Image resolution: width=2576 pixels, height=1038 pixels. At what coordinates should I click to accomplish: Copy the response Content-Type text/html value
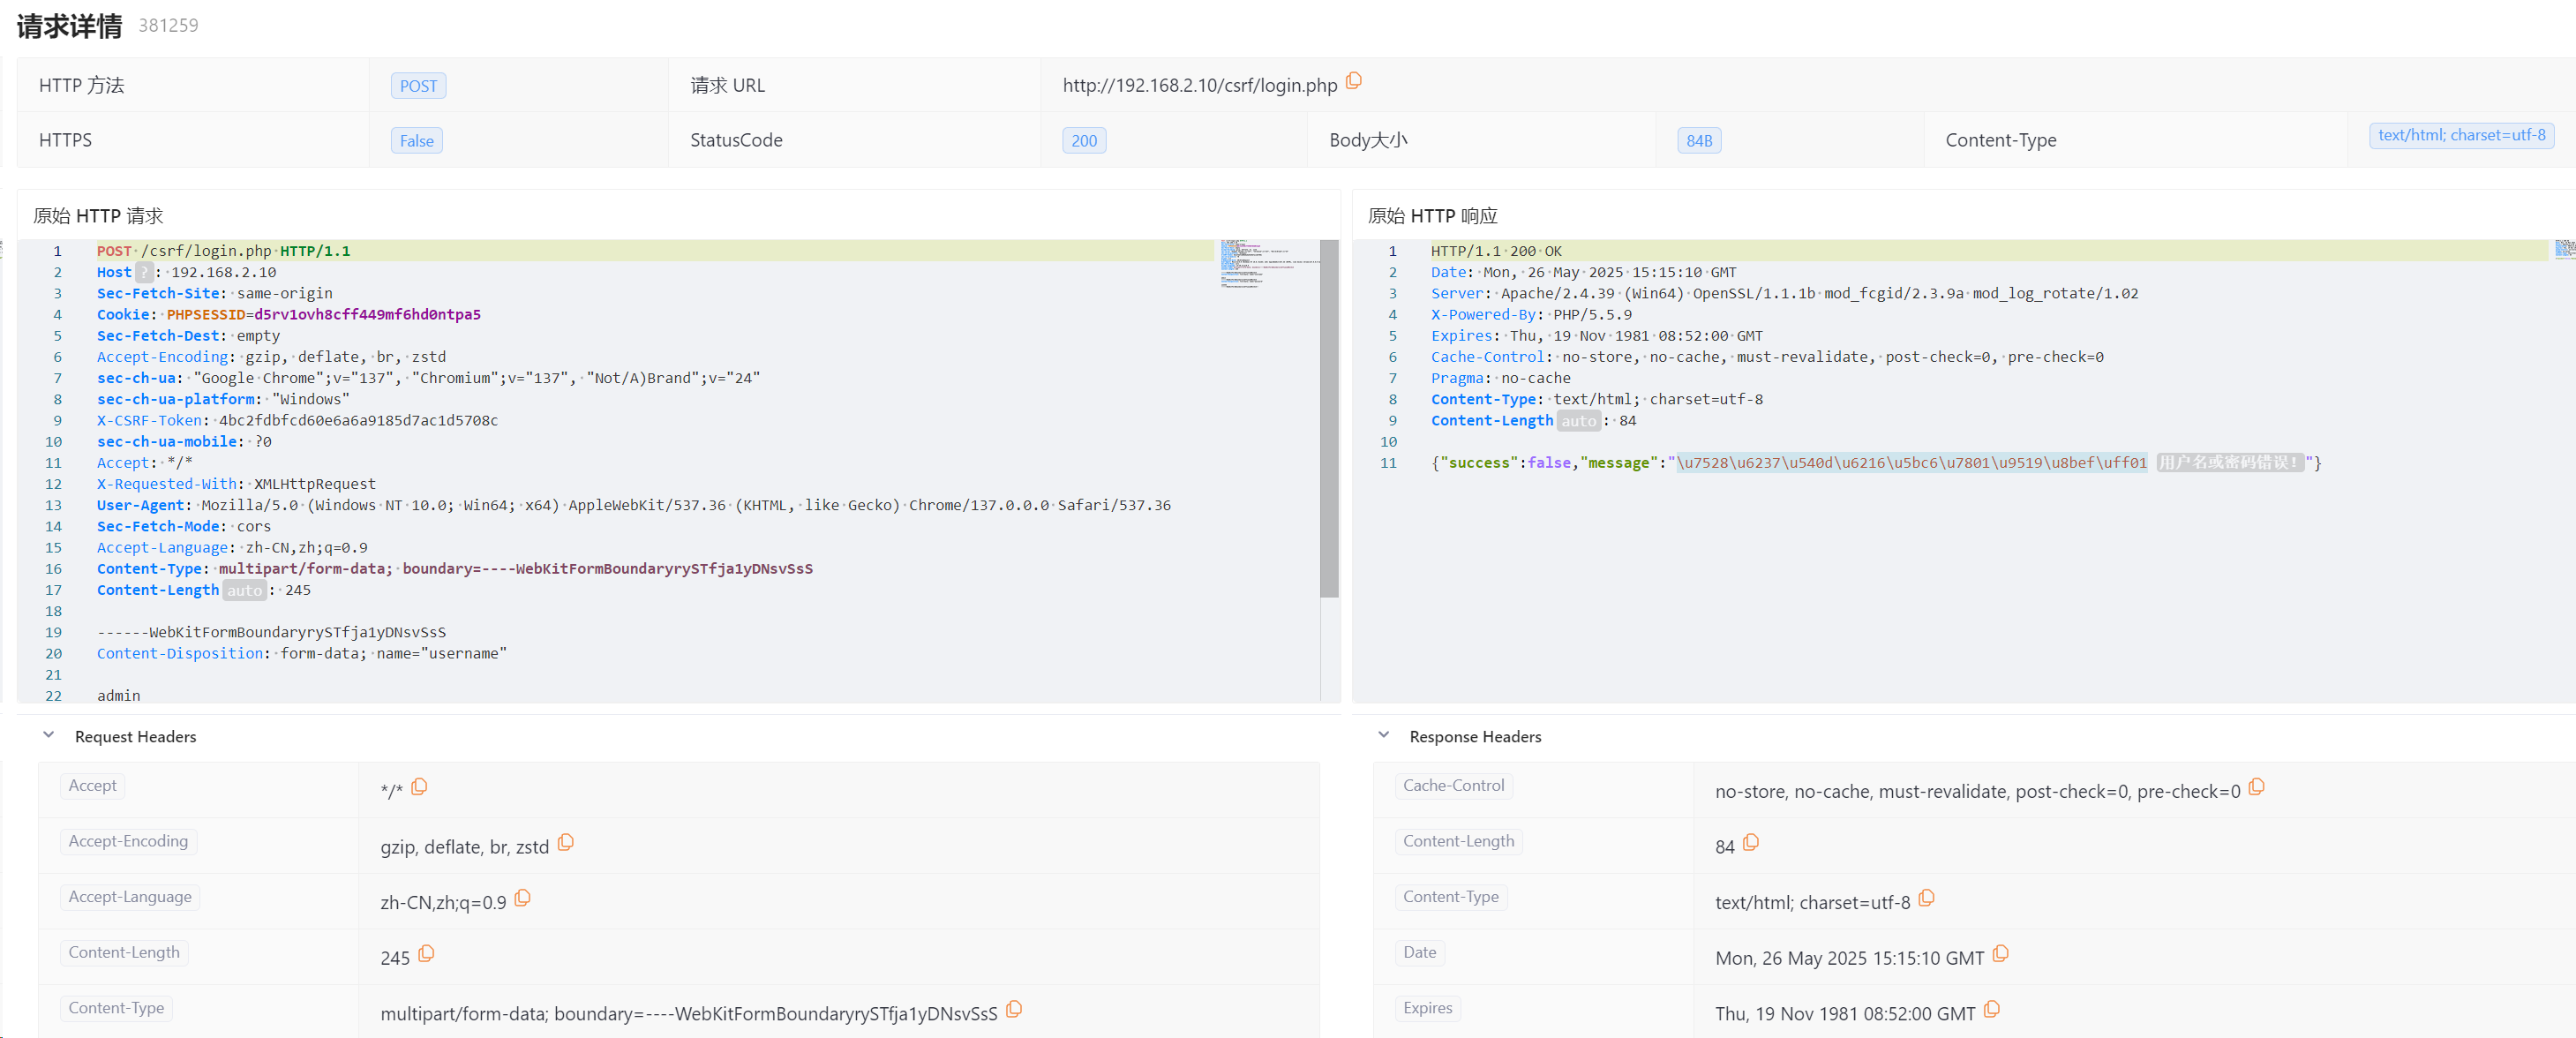[x=1927, y=898]
